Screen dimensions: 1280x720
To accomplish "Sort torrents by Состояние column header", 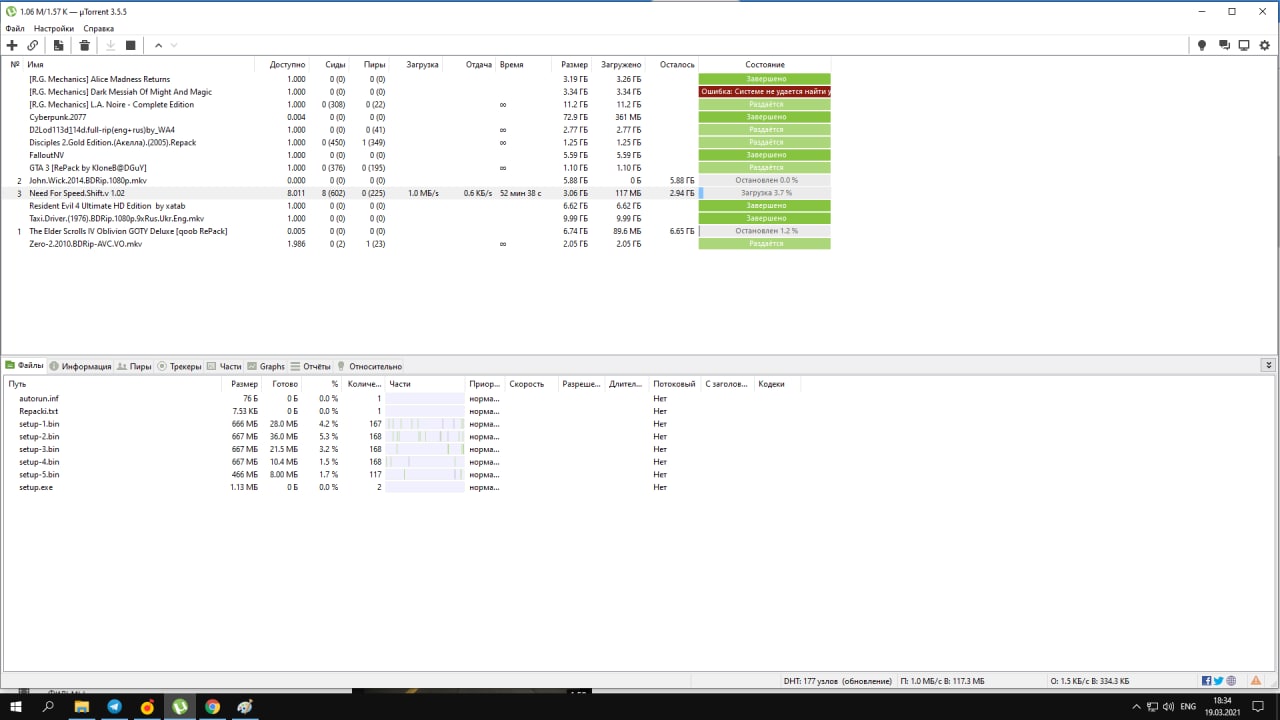I will tap(764, 64).
